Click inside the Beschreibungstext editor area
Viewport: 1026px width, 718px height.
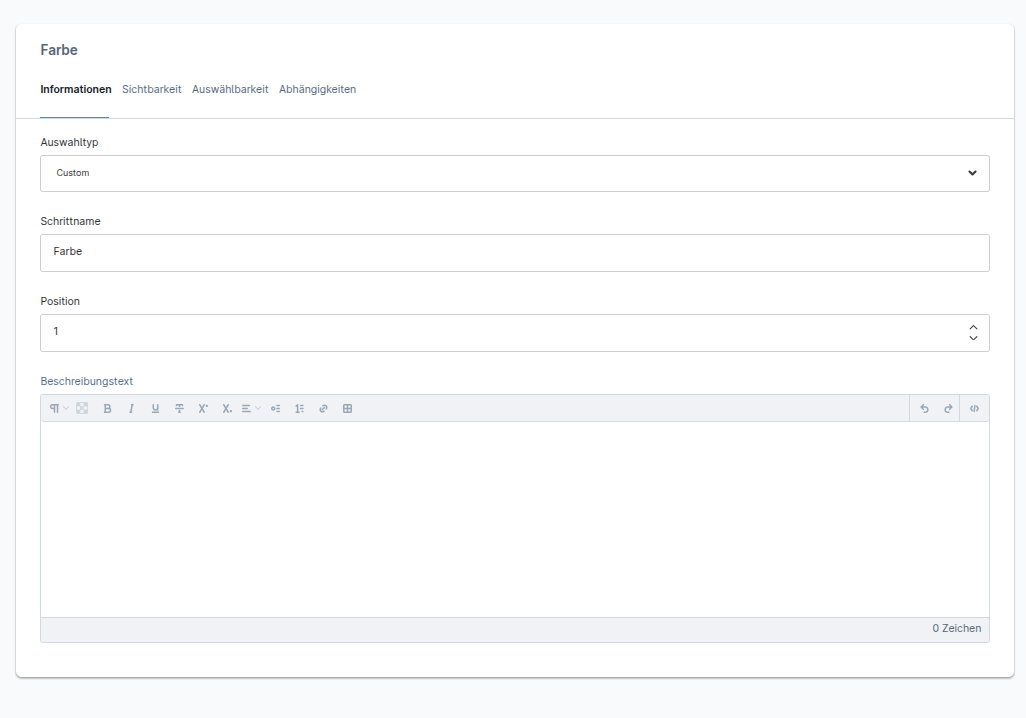point(514,520)
